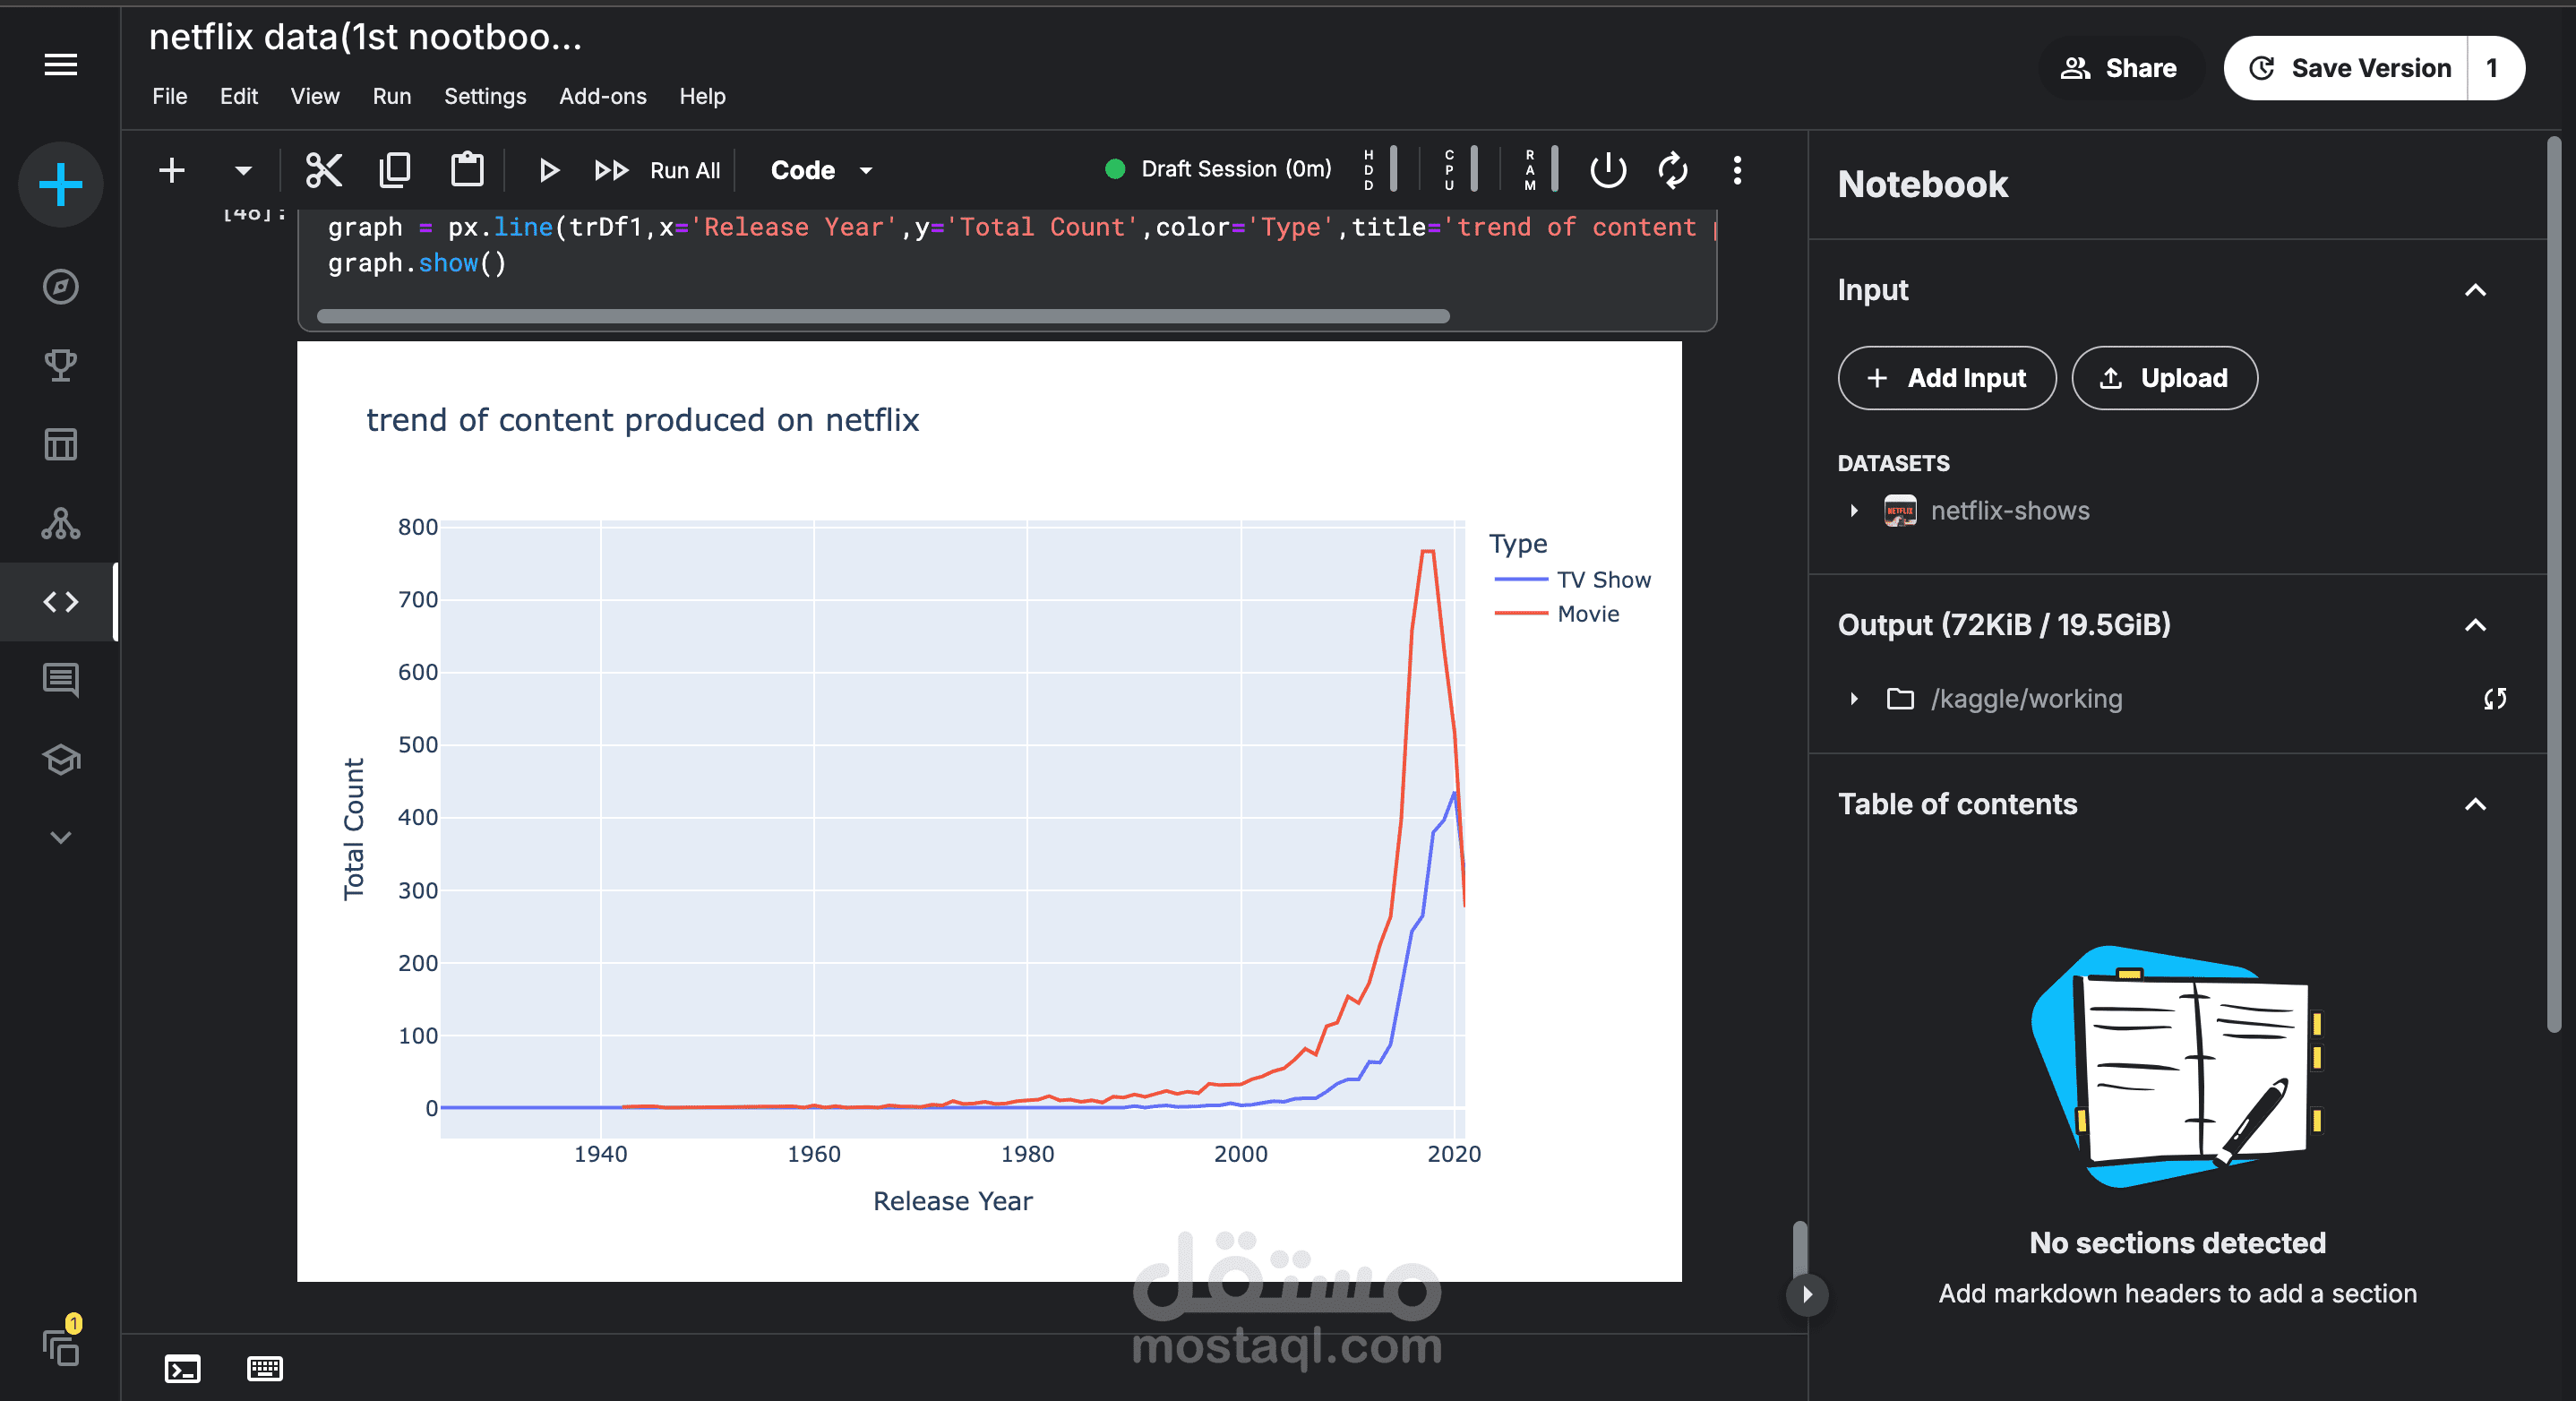Click the 'Release Year' axis label

[x=953, y=1201]
